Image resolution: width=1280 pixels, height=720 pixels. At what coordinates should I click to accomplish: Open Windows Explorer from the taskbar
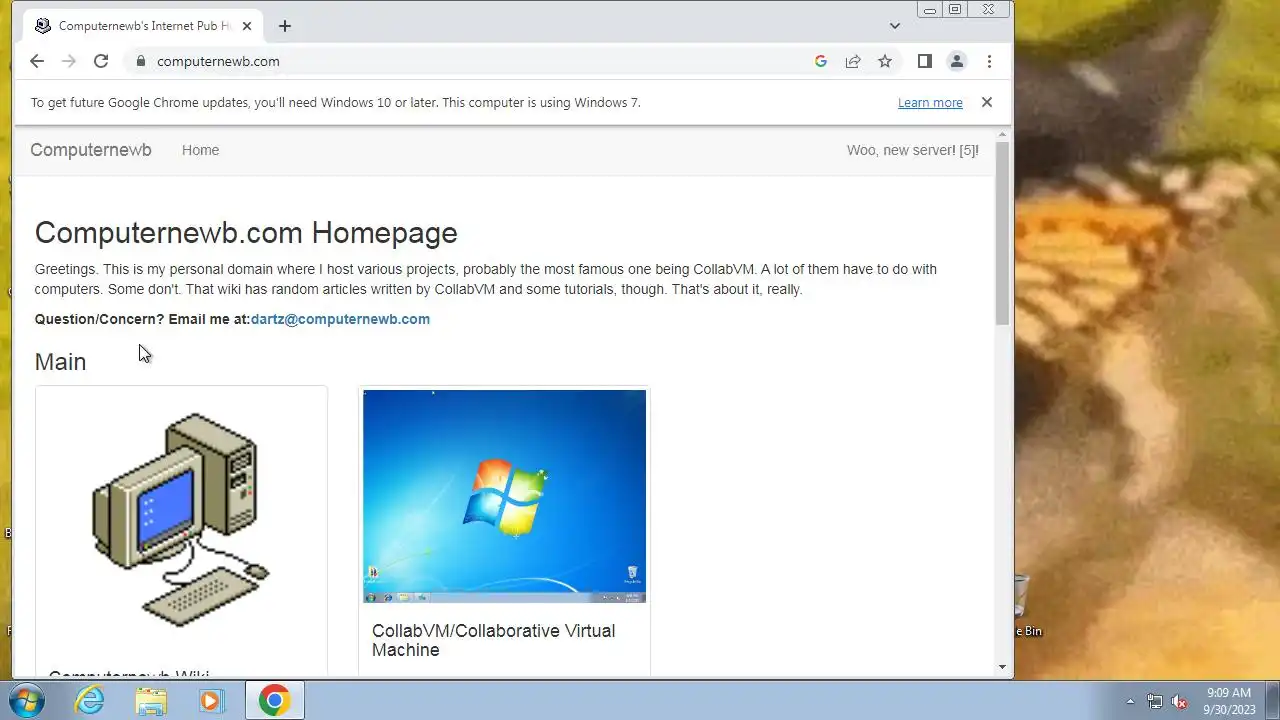pyautogui.click(x=151, y=700)
